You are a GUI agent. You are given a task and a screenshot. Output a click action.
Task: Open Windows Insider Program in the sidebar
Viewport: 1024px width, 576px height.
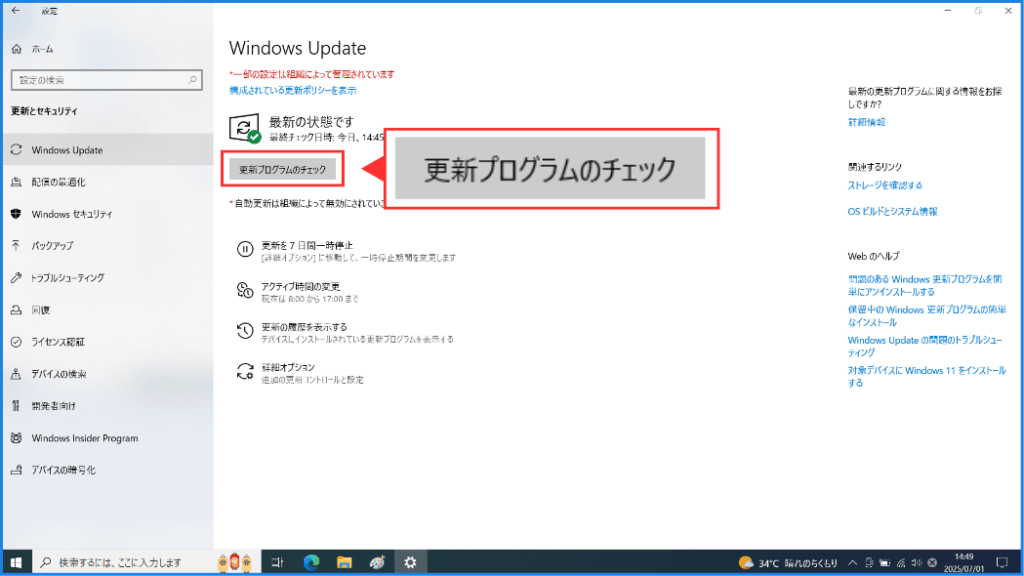tap(108, 438)
